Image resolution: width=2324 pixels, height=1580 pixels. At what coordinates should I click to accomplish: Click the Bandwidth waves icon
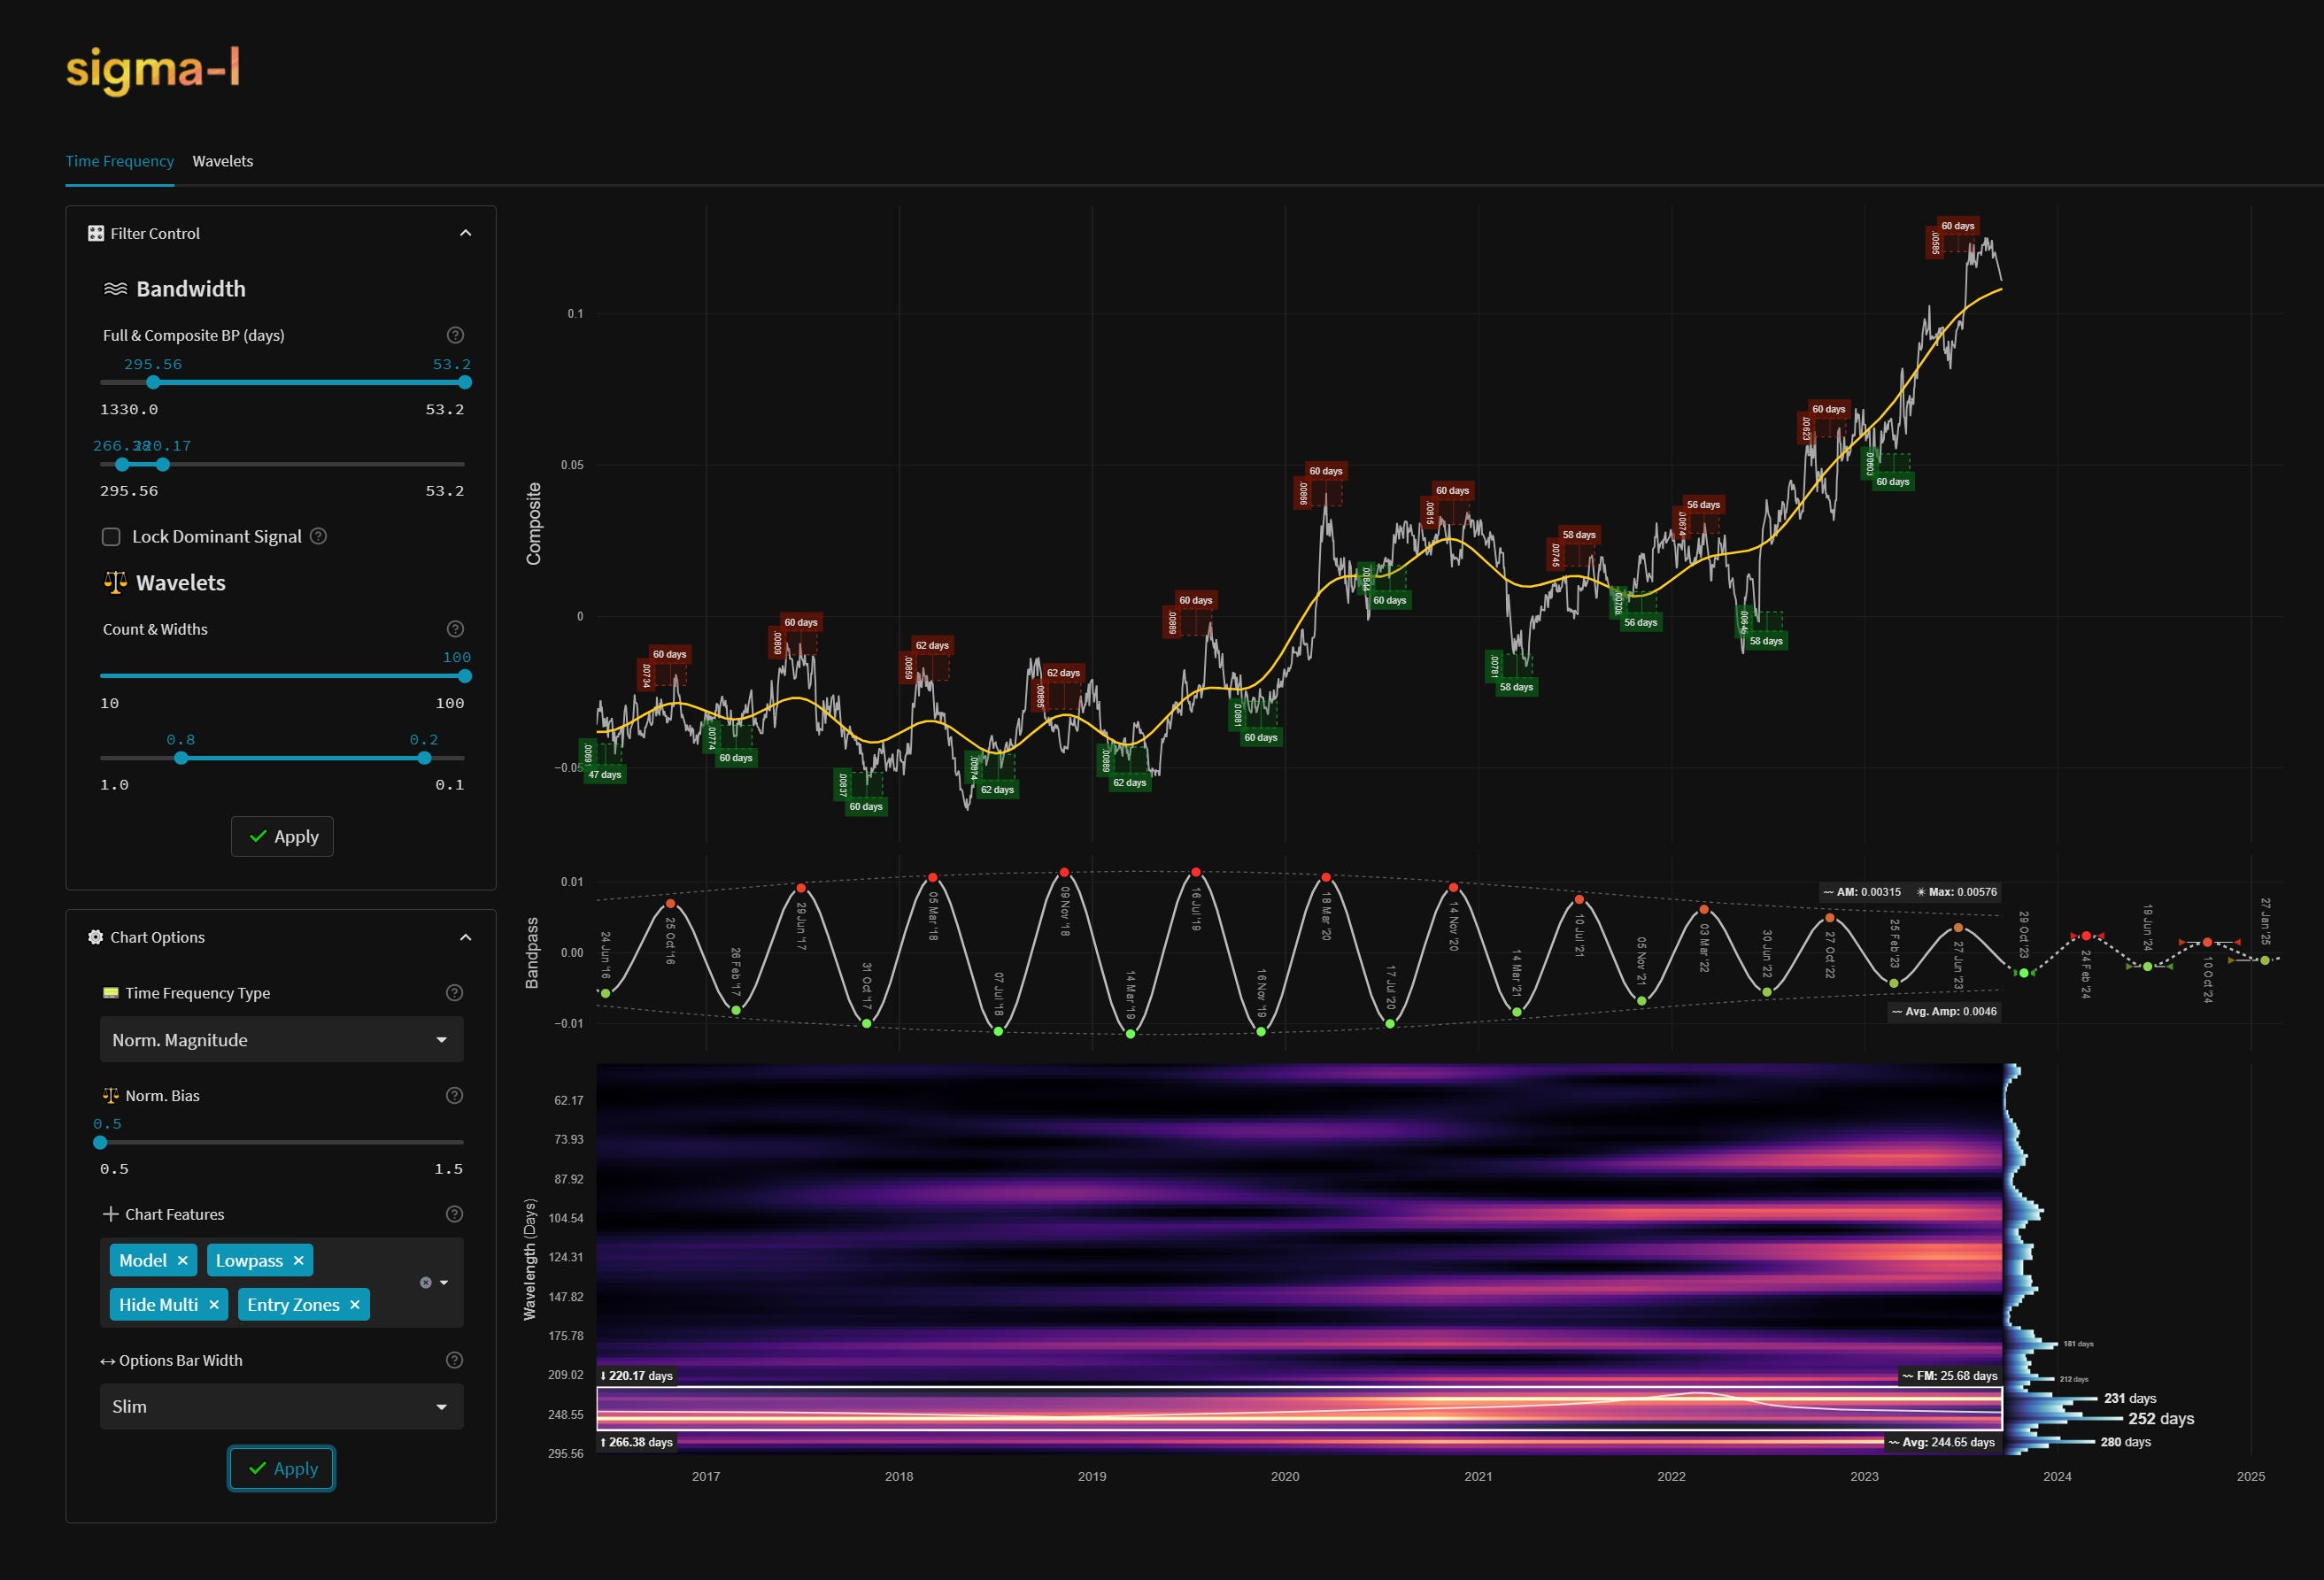pyautogui.click(x=115, y=289)
